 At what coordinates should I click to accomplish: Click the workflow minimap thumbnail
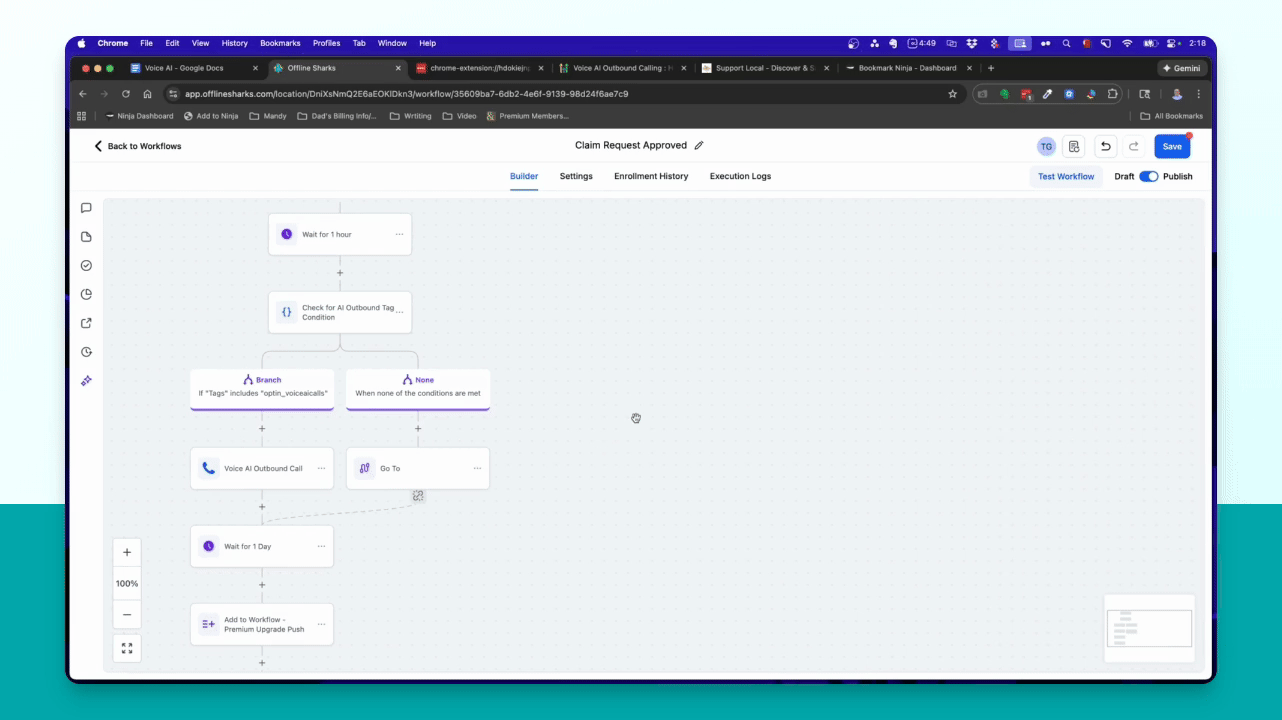[x=1149, y=628]
